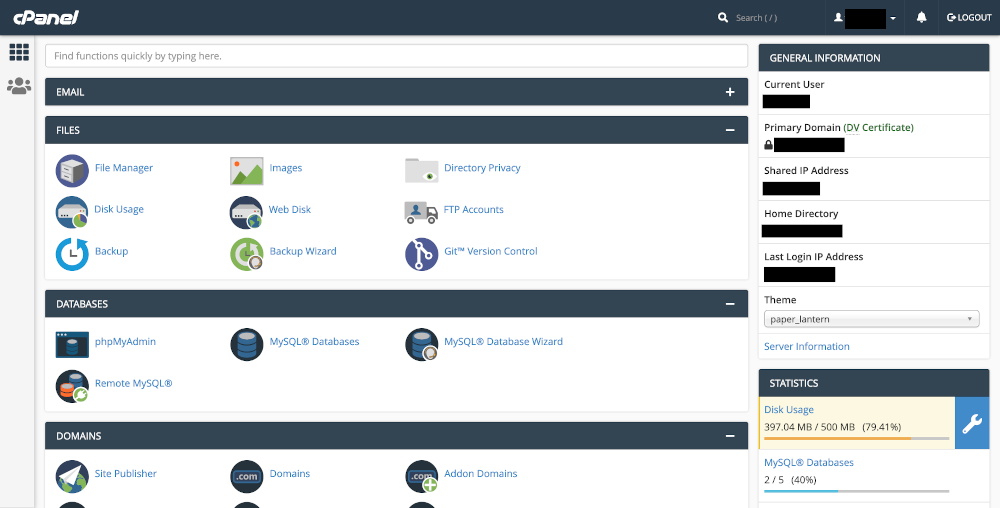Screen dimensions: 1000x508
Task: Open the Server Information link
Action: [807, 347]
